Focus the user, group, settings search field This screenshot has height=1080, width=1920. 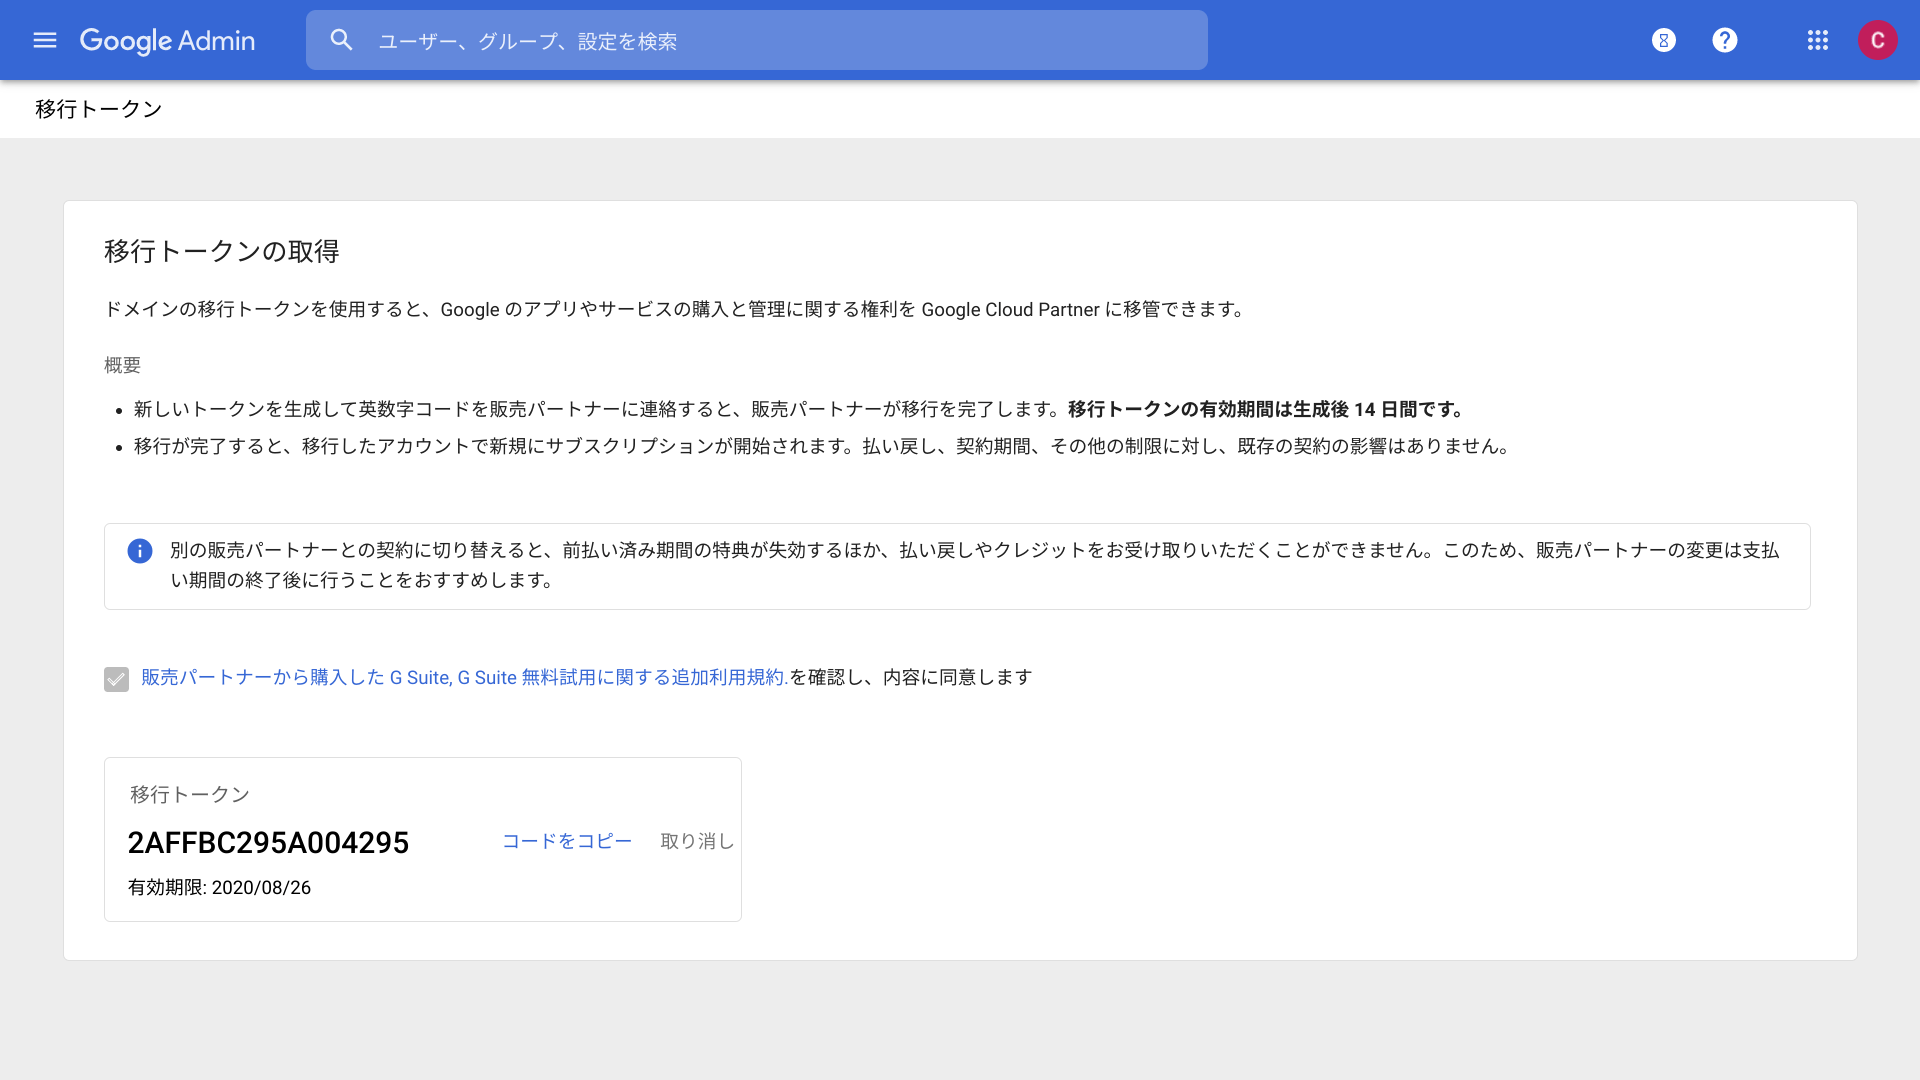(x=756, y=40)
